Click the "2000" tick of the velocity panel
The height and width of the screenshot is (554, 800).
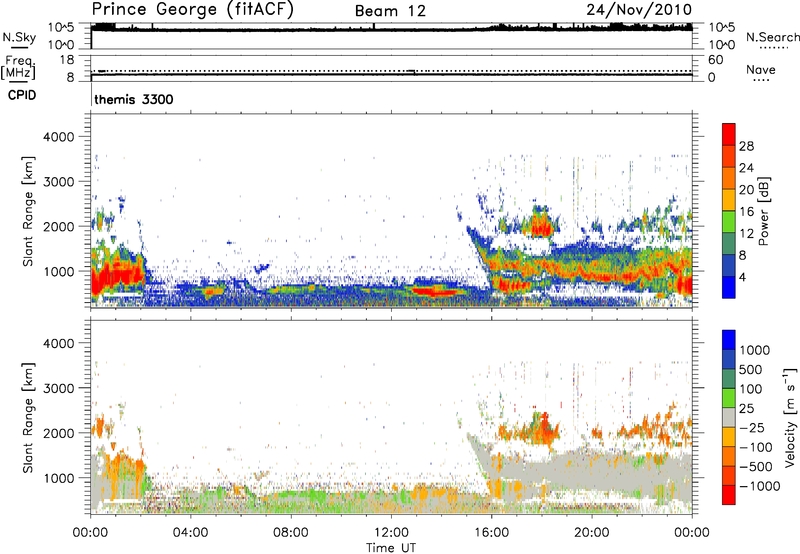tap(59, 433)
